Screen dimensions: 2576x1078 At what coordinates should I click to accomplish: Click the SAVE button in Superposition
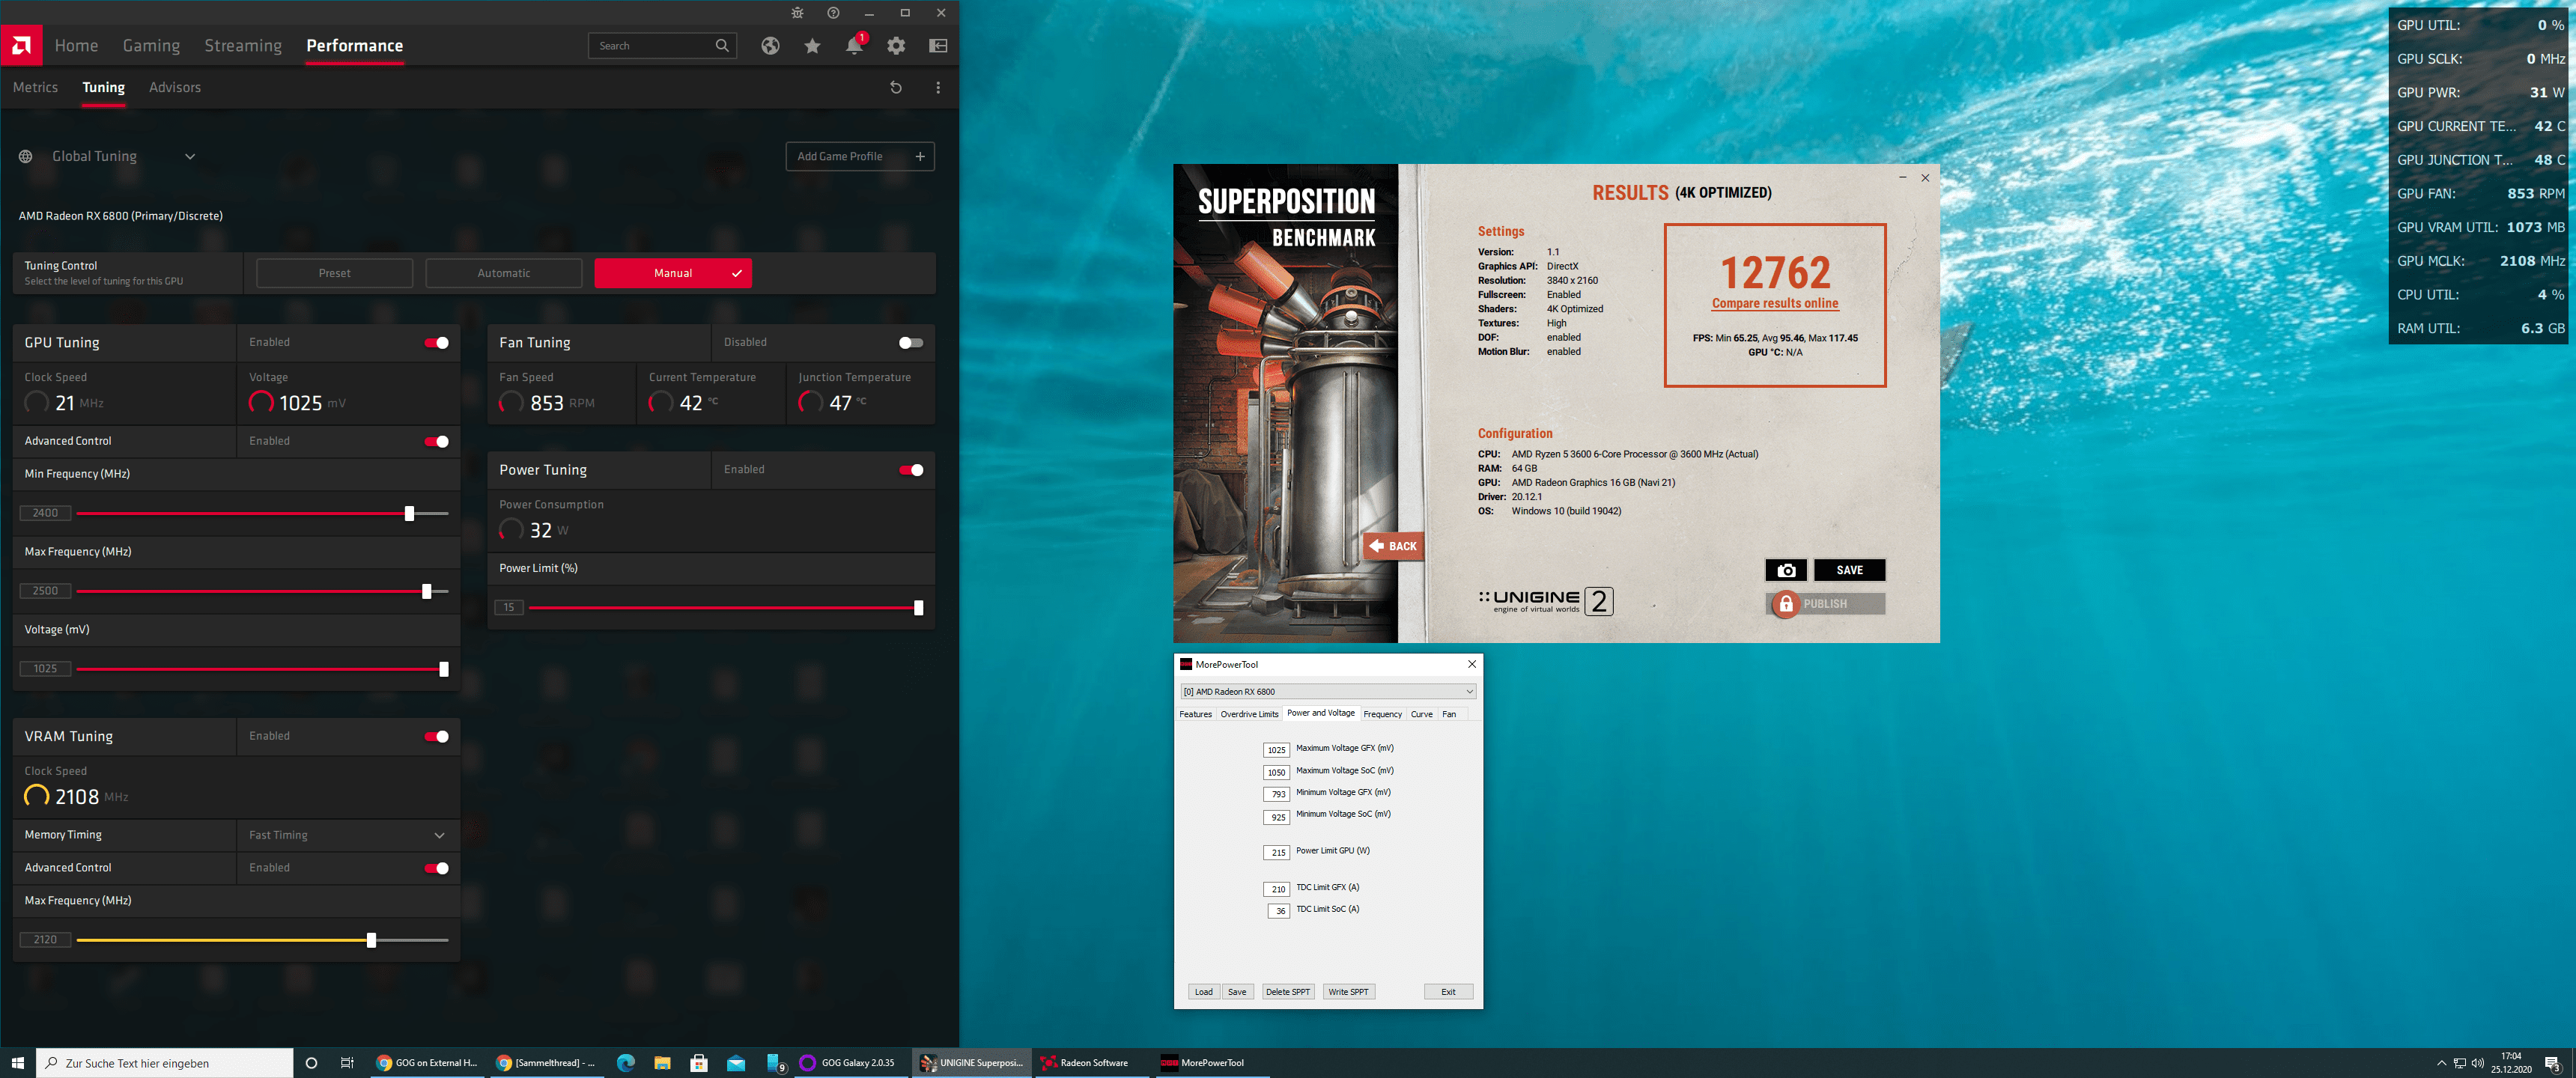click(x=1849, y=570)
